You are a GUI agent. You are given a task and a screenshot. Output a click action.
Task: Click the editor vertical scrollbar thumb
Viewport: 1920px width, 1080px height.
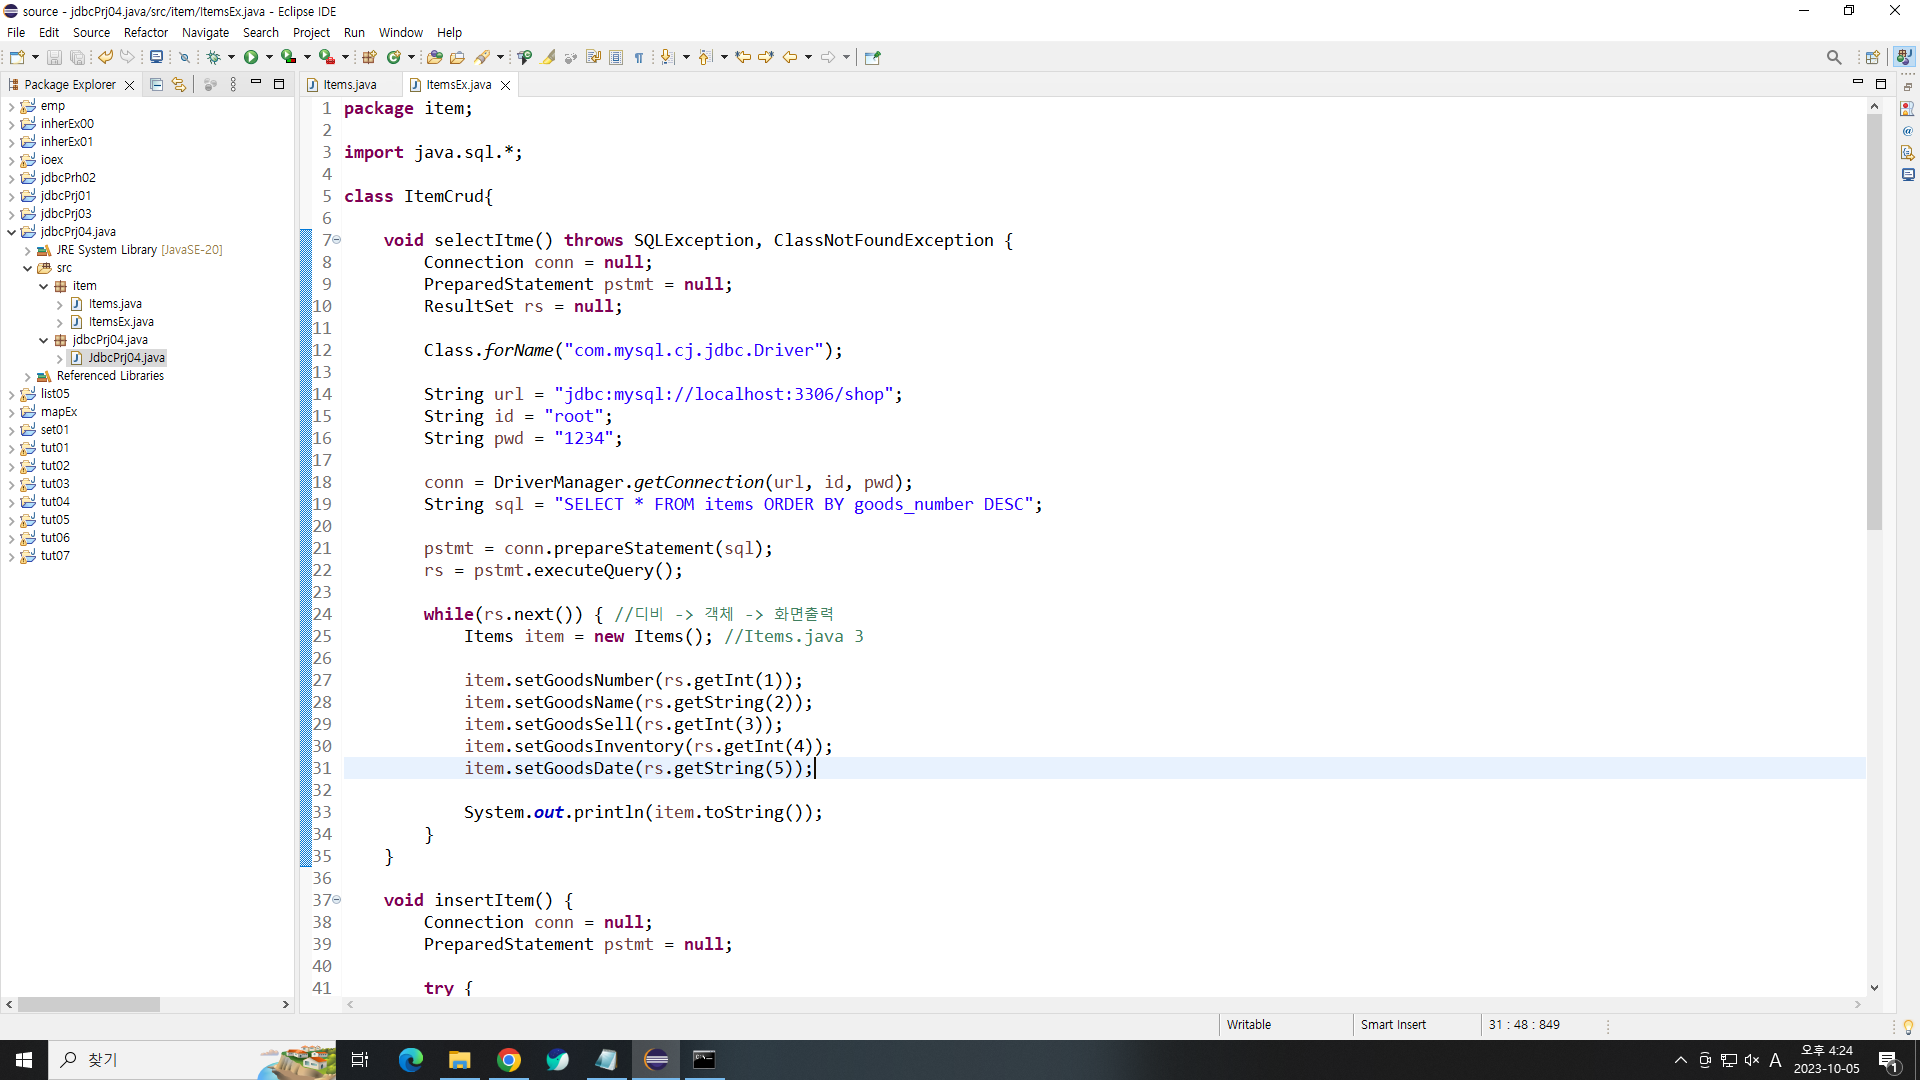[1874, 320]
